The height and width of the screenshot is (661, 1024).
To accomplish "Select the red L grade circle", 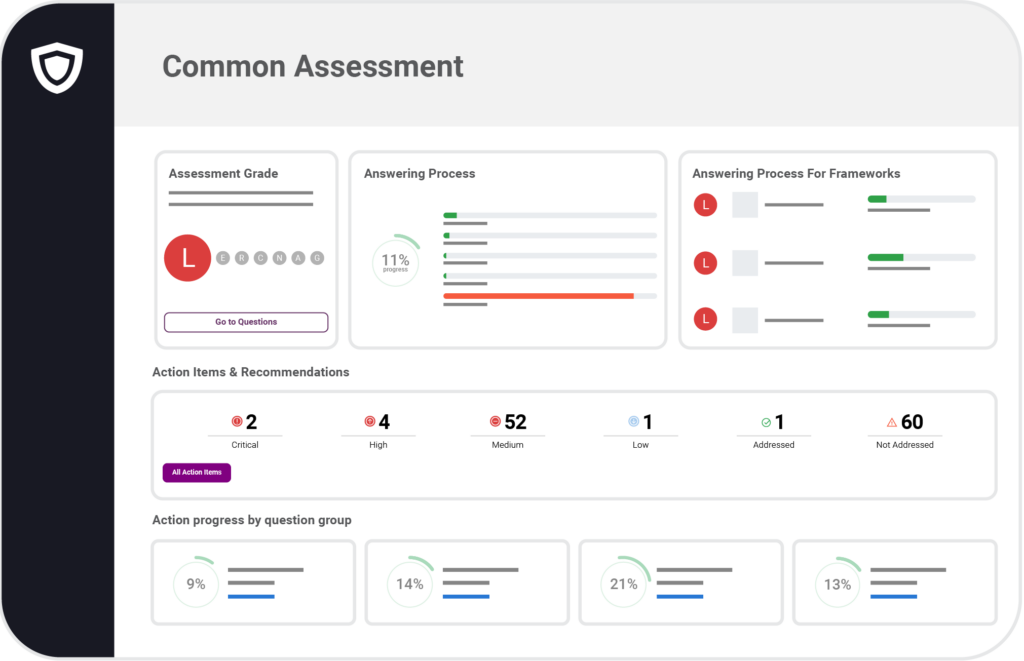I will point(187,258).
